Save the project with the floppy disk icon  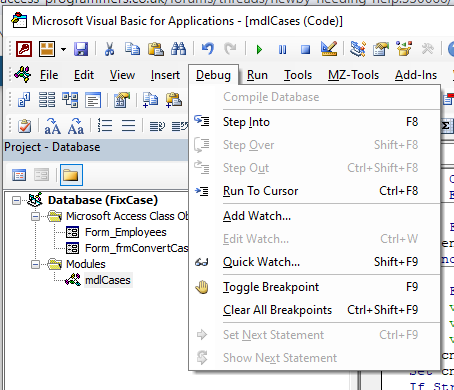pos(81,49)
